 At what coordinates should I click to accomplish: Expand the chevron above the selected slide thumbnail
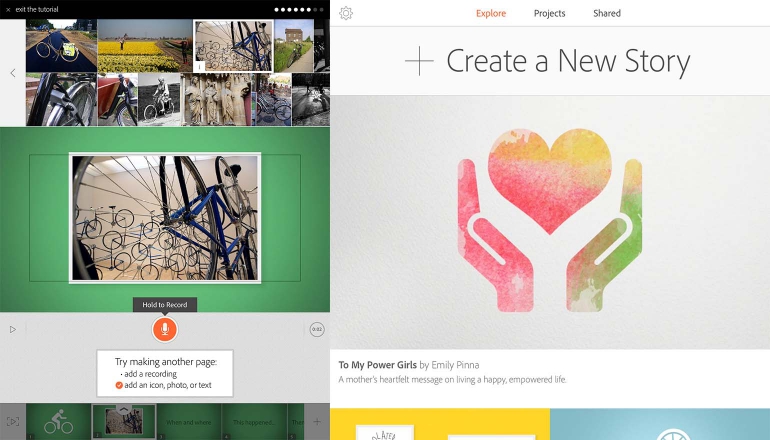coord(123,409)
